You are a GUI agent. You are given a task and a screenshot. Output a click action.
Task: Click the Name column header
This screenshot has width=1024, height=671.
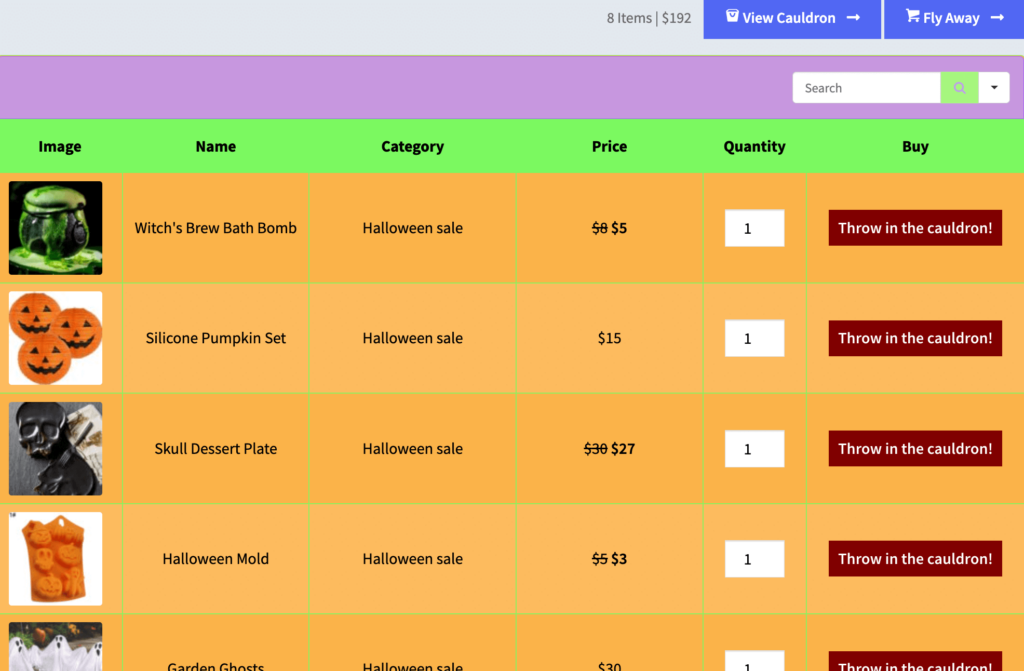pos(215,146)
